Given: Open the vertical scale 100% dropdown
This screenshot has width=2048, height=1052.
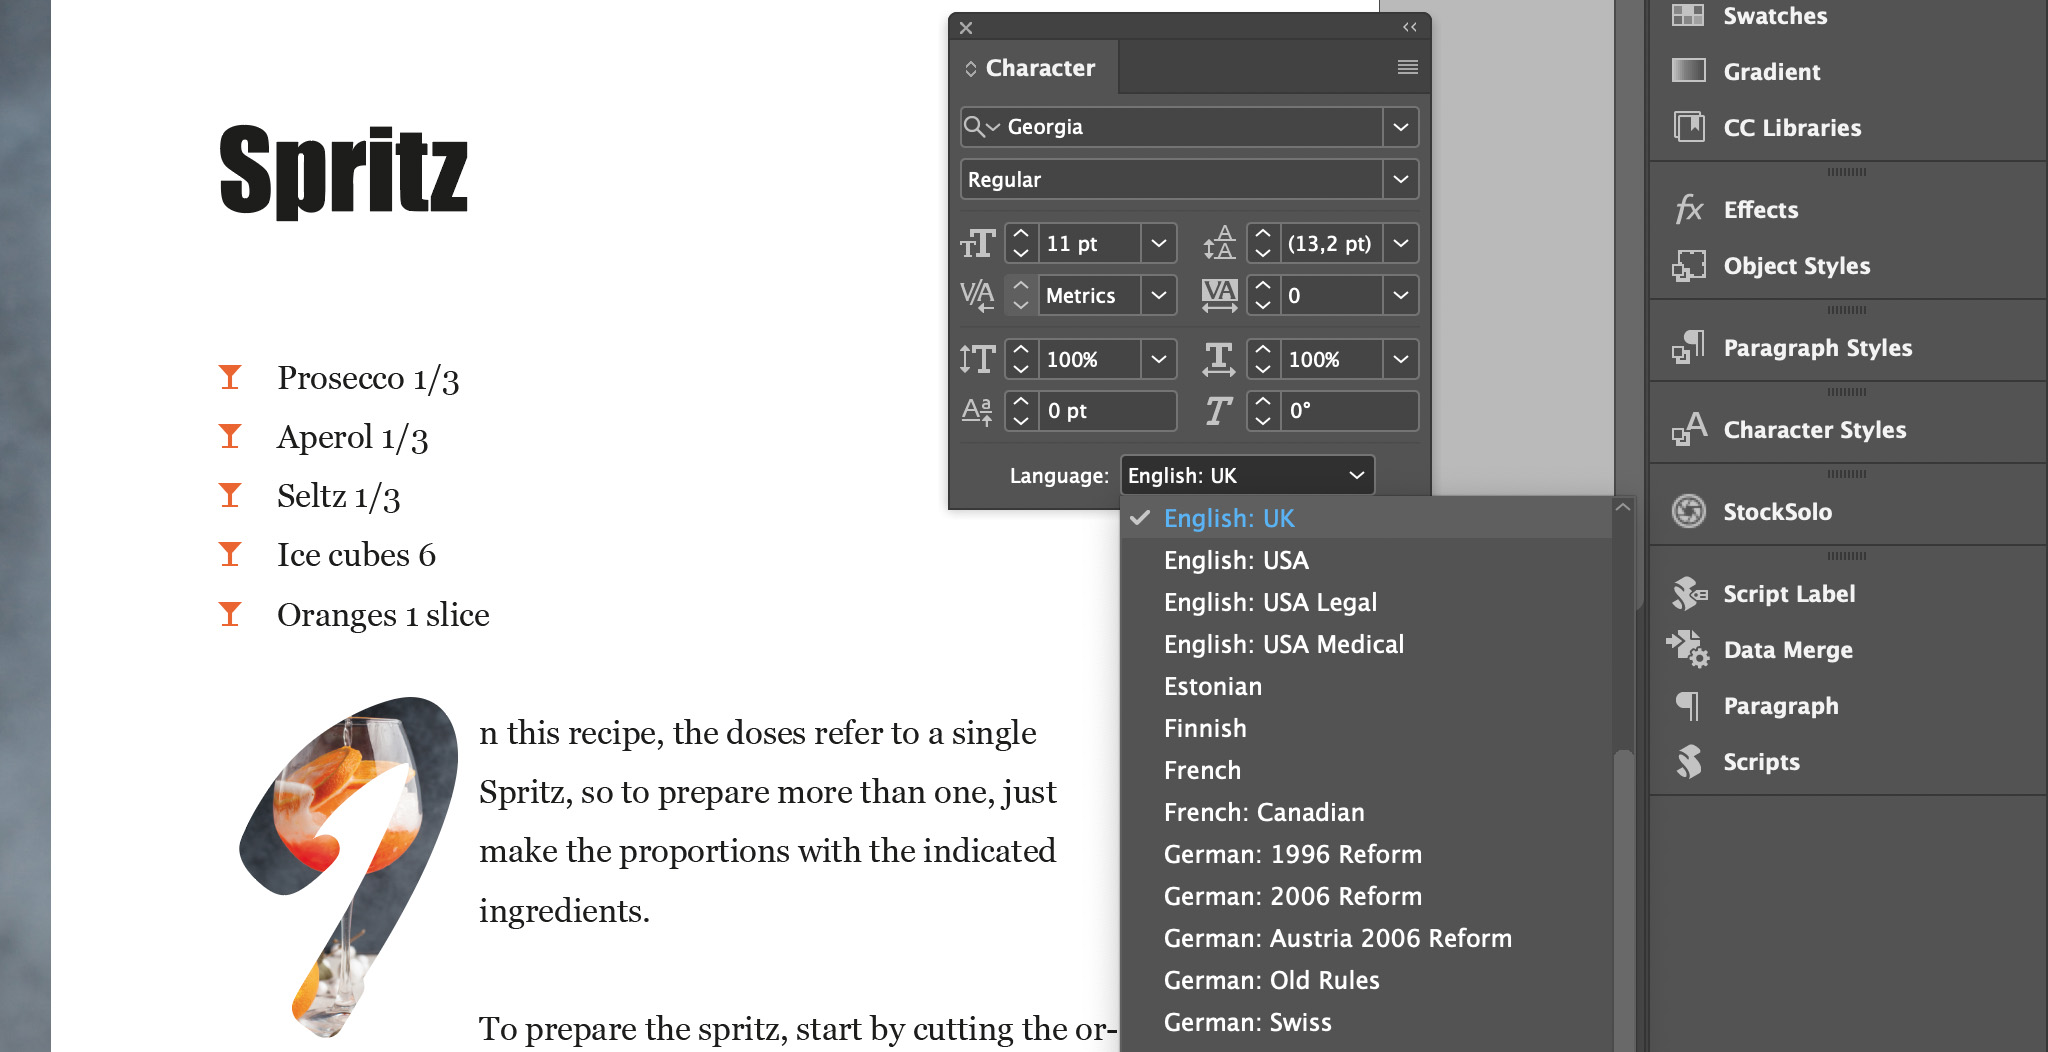Looking at the screenshot, I should [x=1159, y=359].
